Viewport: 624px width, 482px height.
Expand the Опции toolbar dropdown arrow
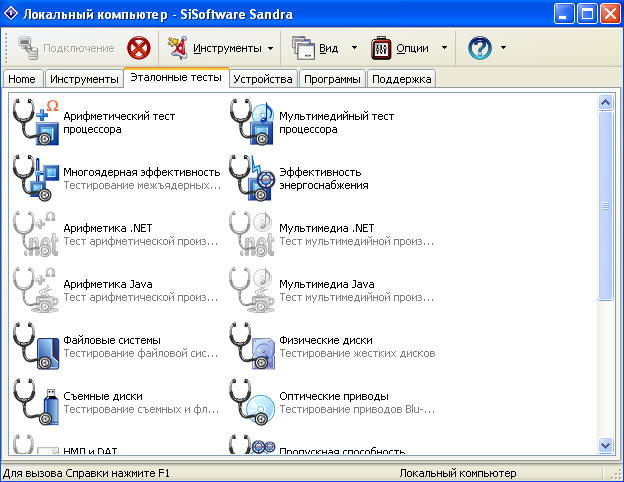tap(444, 48)
